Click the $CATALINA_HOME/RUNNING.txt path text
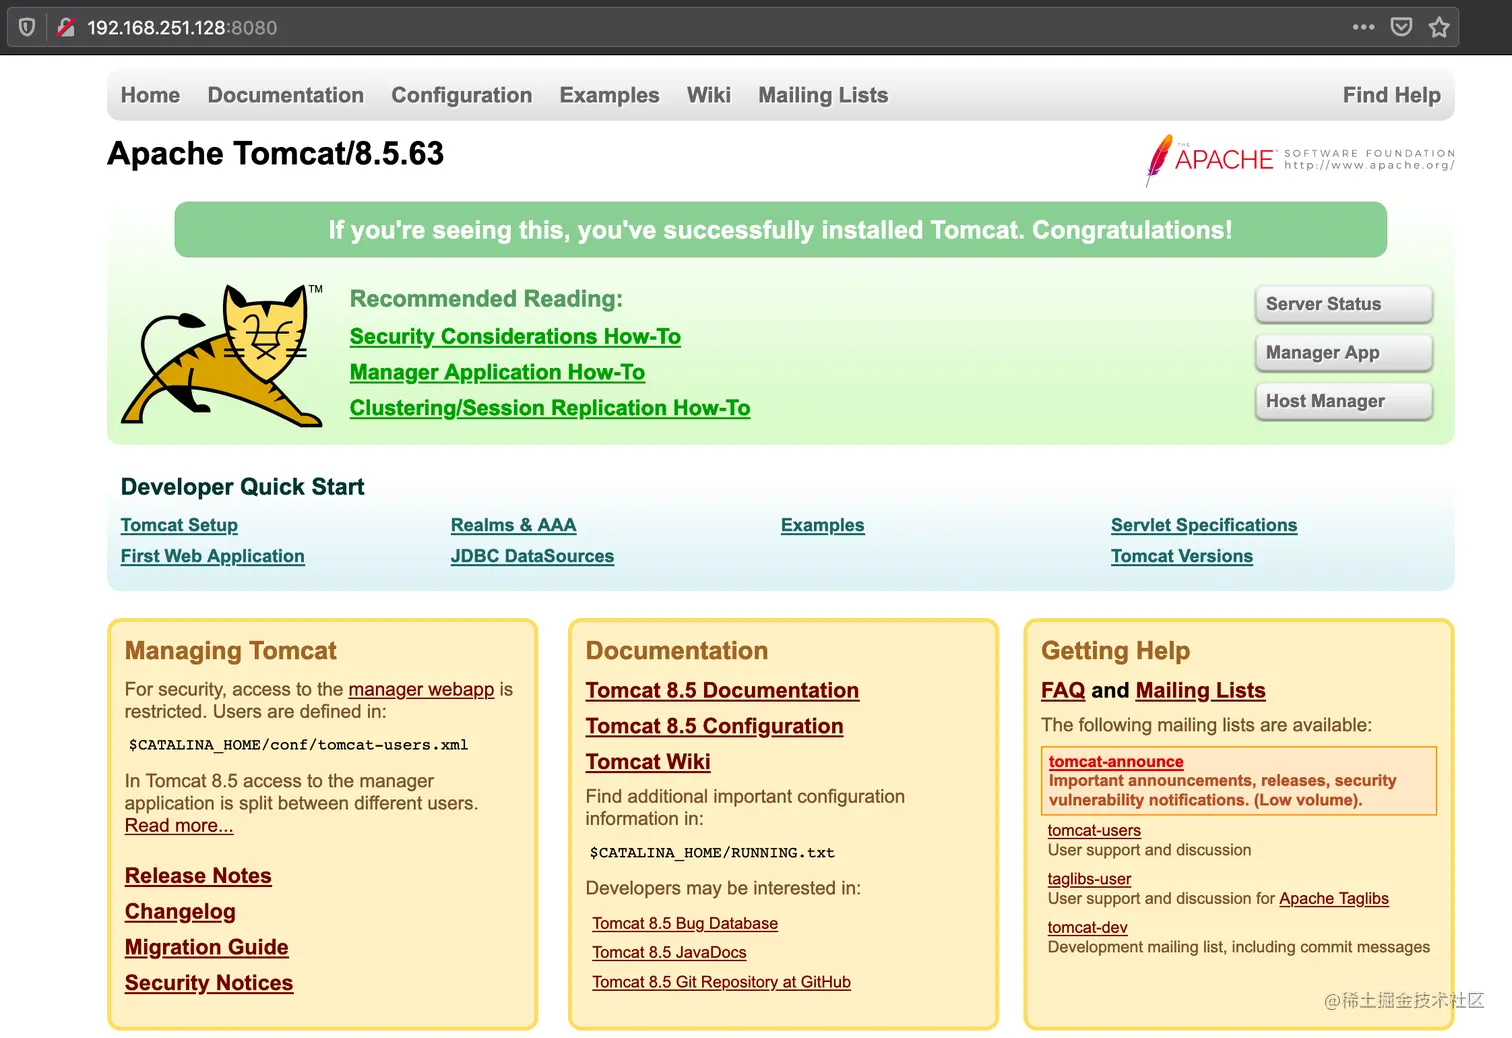The image size is (1512, 1038). click(712, 853)
